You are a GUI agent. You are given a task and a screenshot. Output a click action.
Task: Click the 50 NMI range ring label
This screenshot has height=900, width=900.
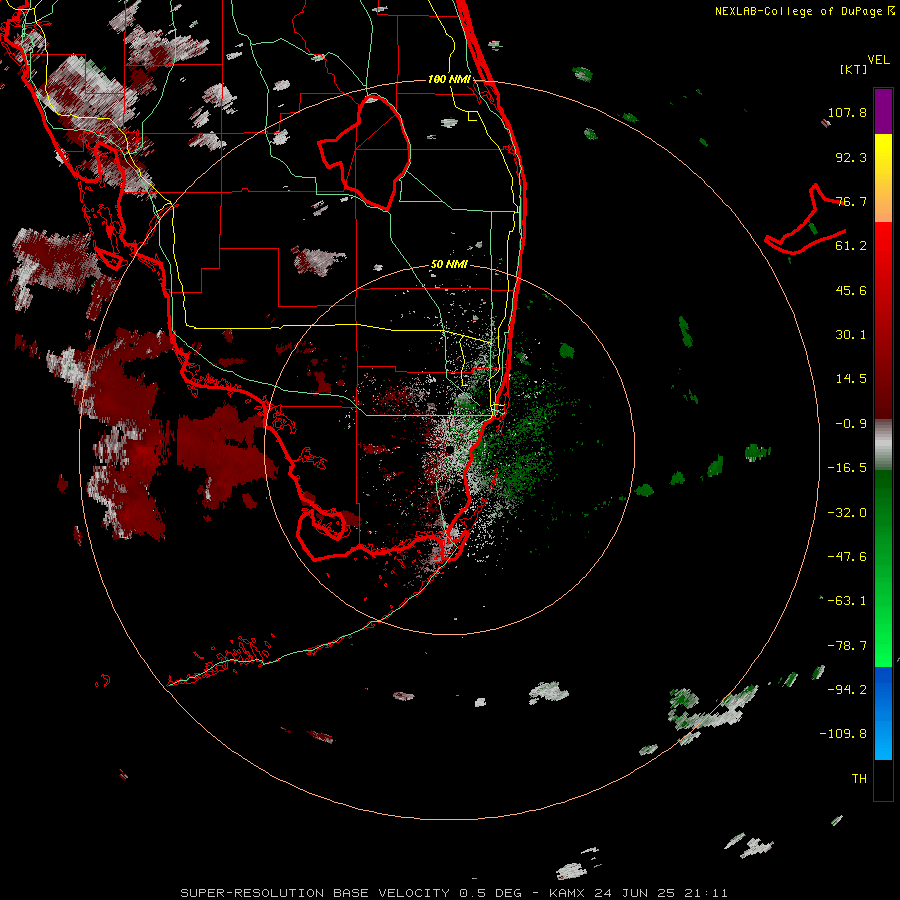pyautogui.click(x=449, y=265)
